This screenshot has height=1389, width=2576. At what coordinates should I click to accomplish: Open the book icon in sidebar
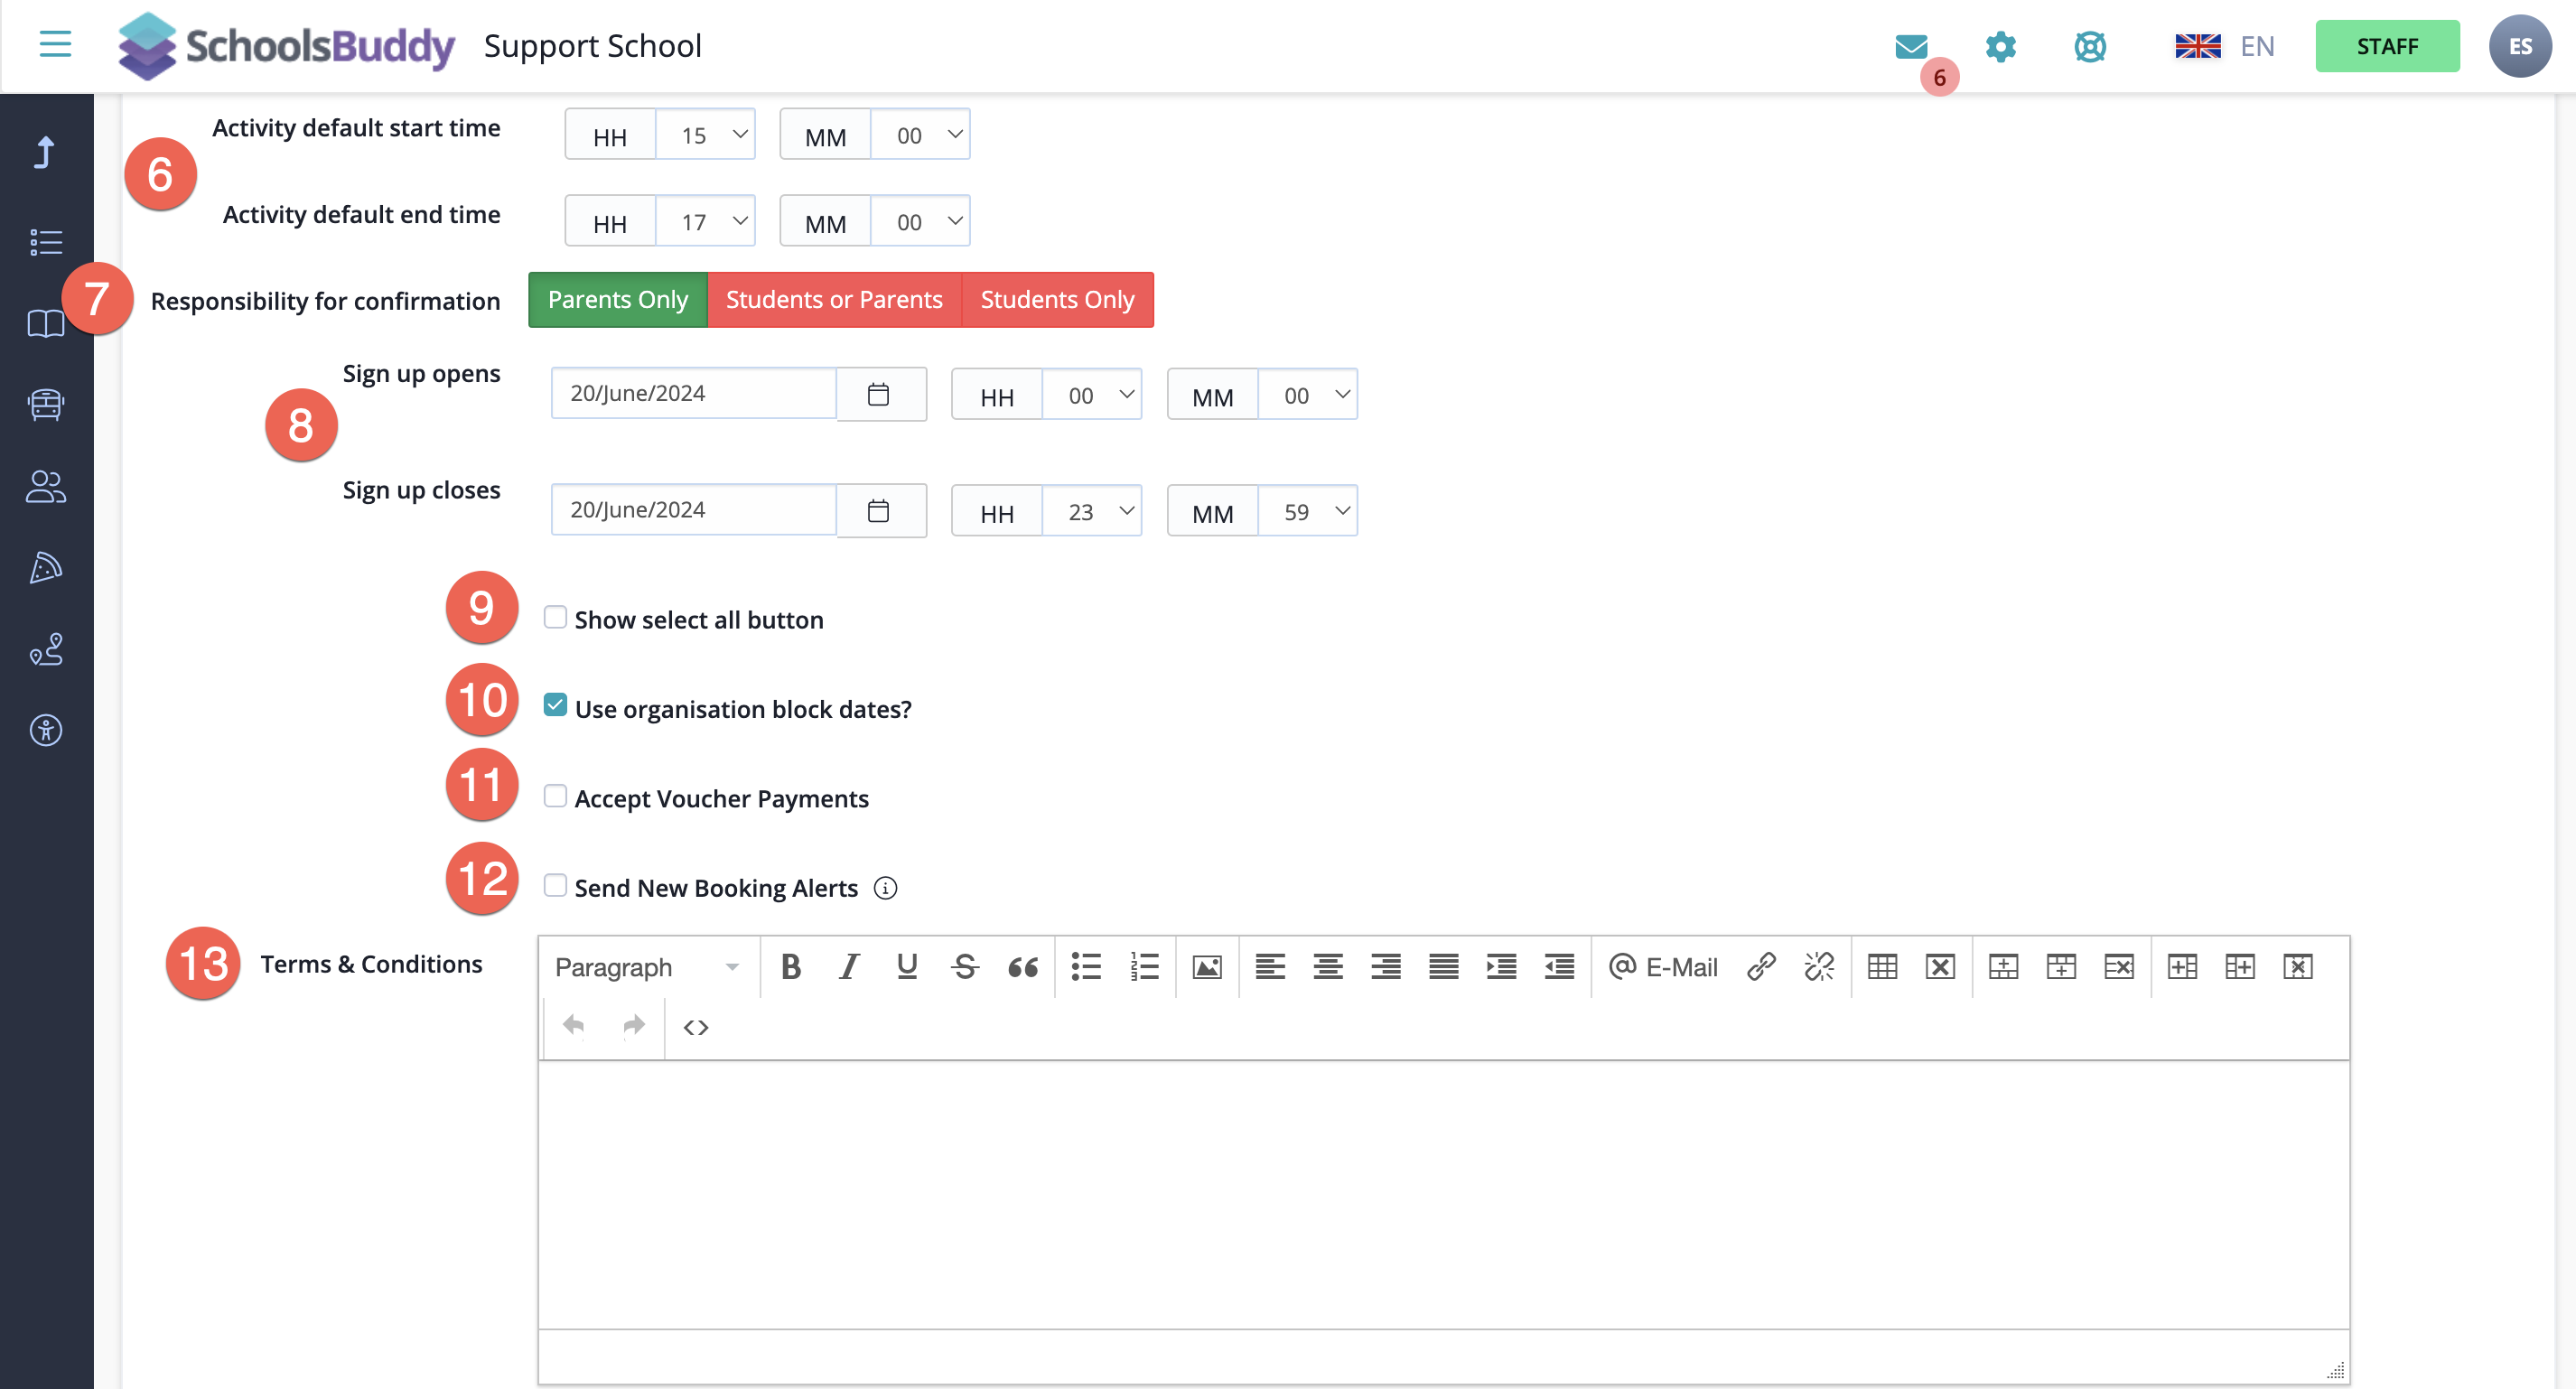pyautogui.click(x=46, y=324)
